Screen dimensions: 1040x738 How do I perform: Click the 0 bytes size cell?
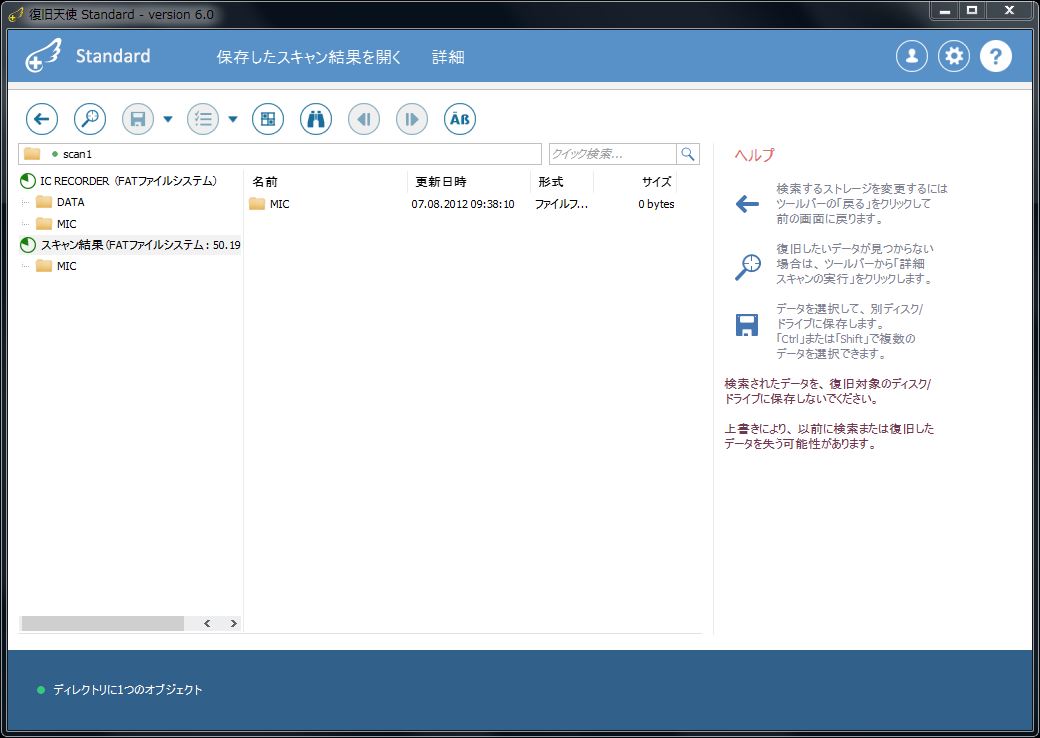tap(656, 204)
